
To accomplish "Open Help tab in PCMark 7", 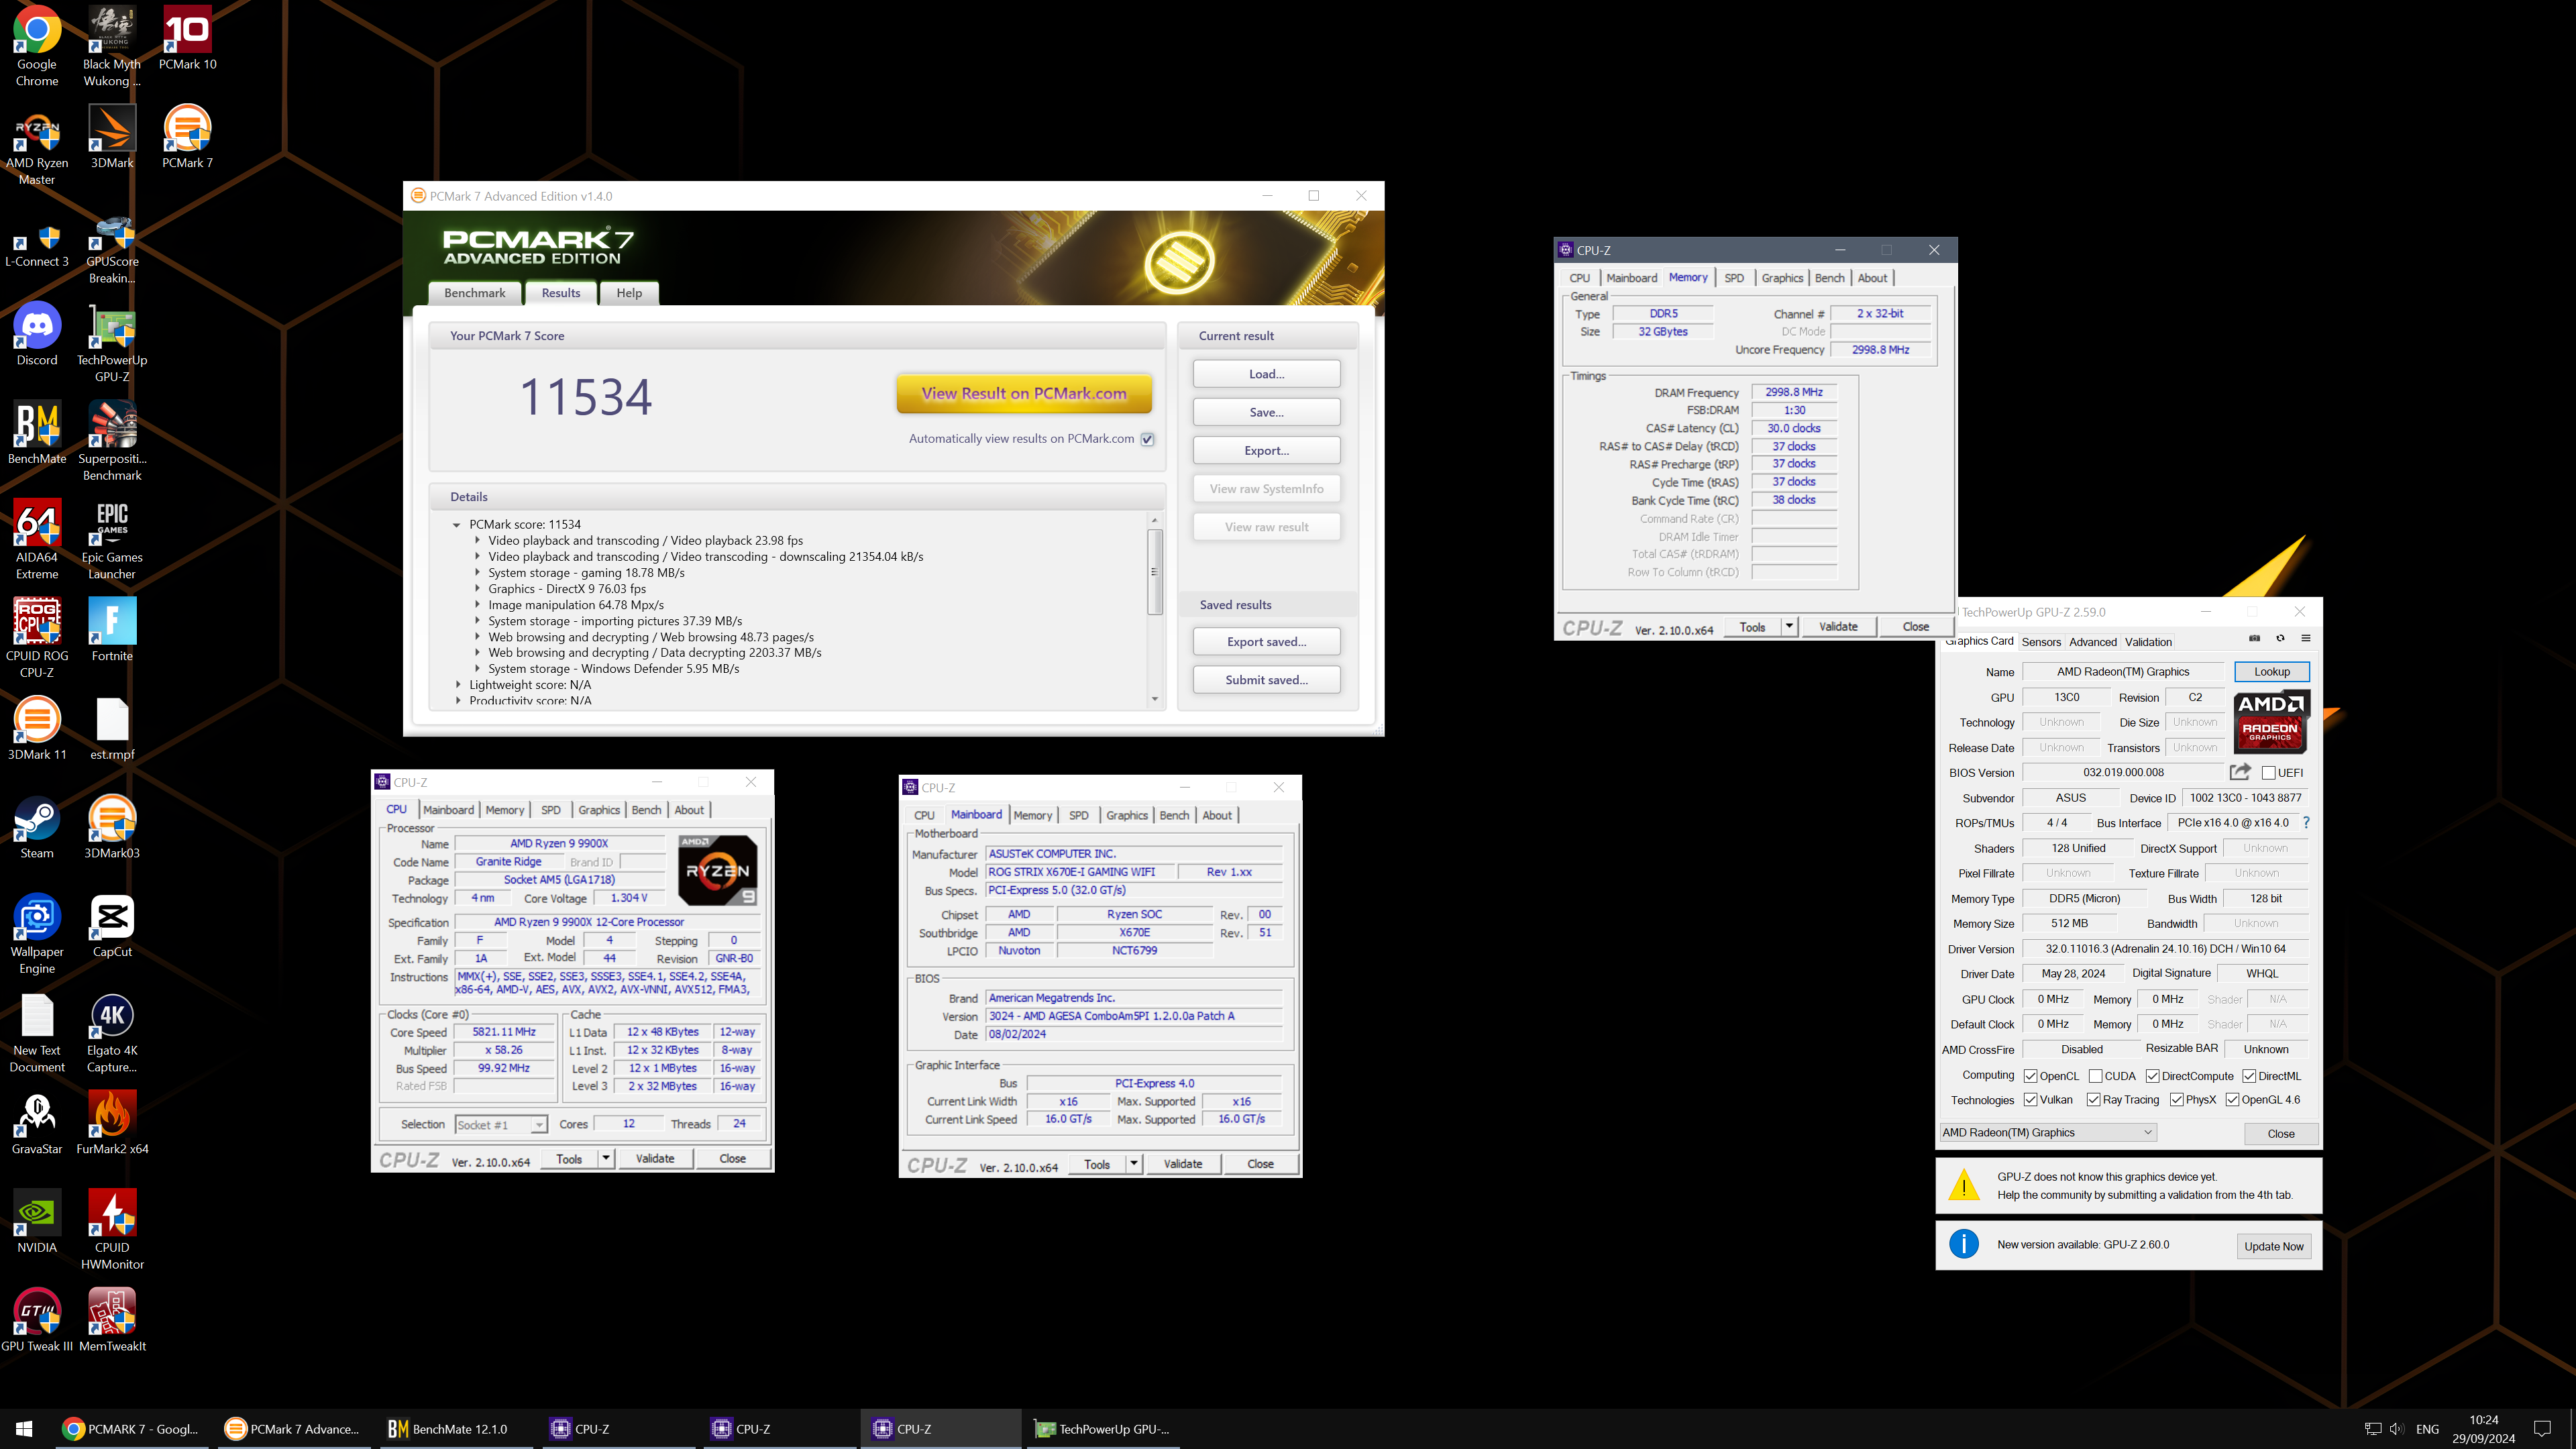I will [x=629, y=293].
